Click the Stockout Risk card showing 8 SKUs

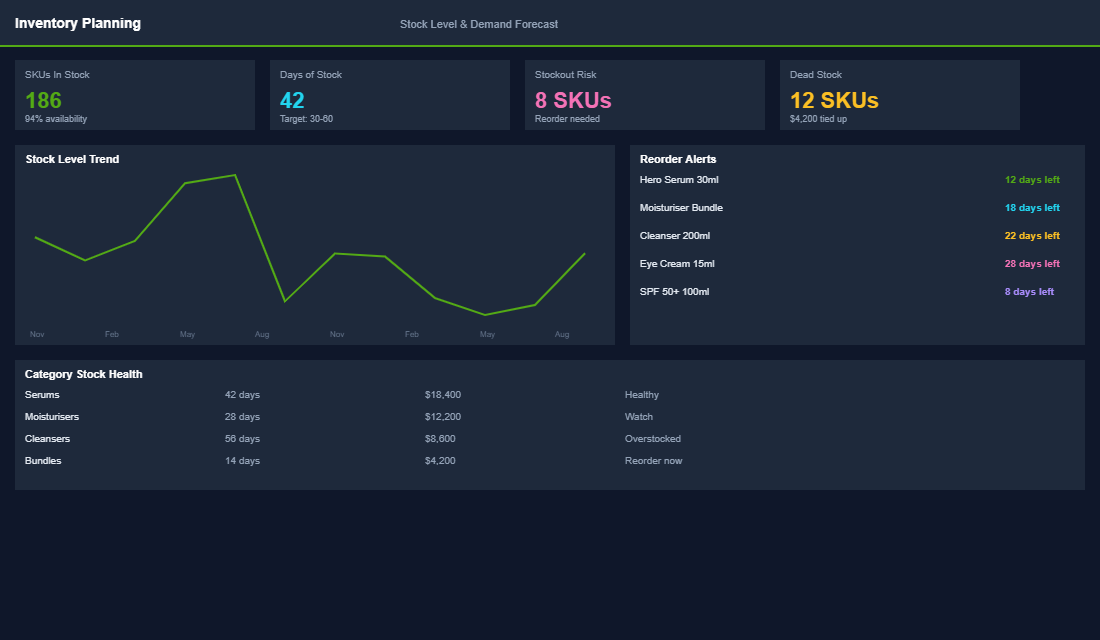pyautogui.click(x=644, y=95)
